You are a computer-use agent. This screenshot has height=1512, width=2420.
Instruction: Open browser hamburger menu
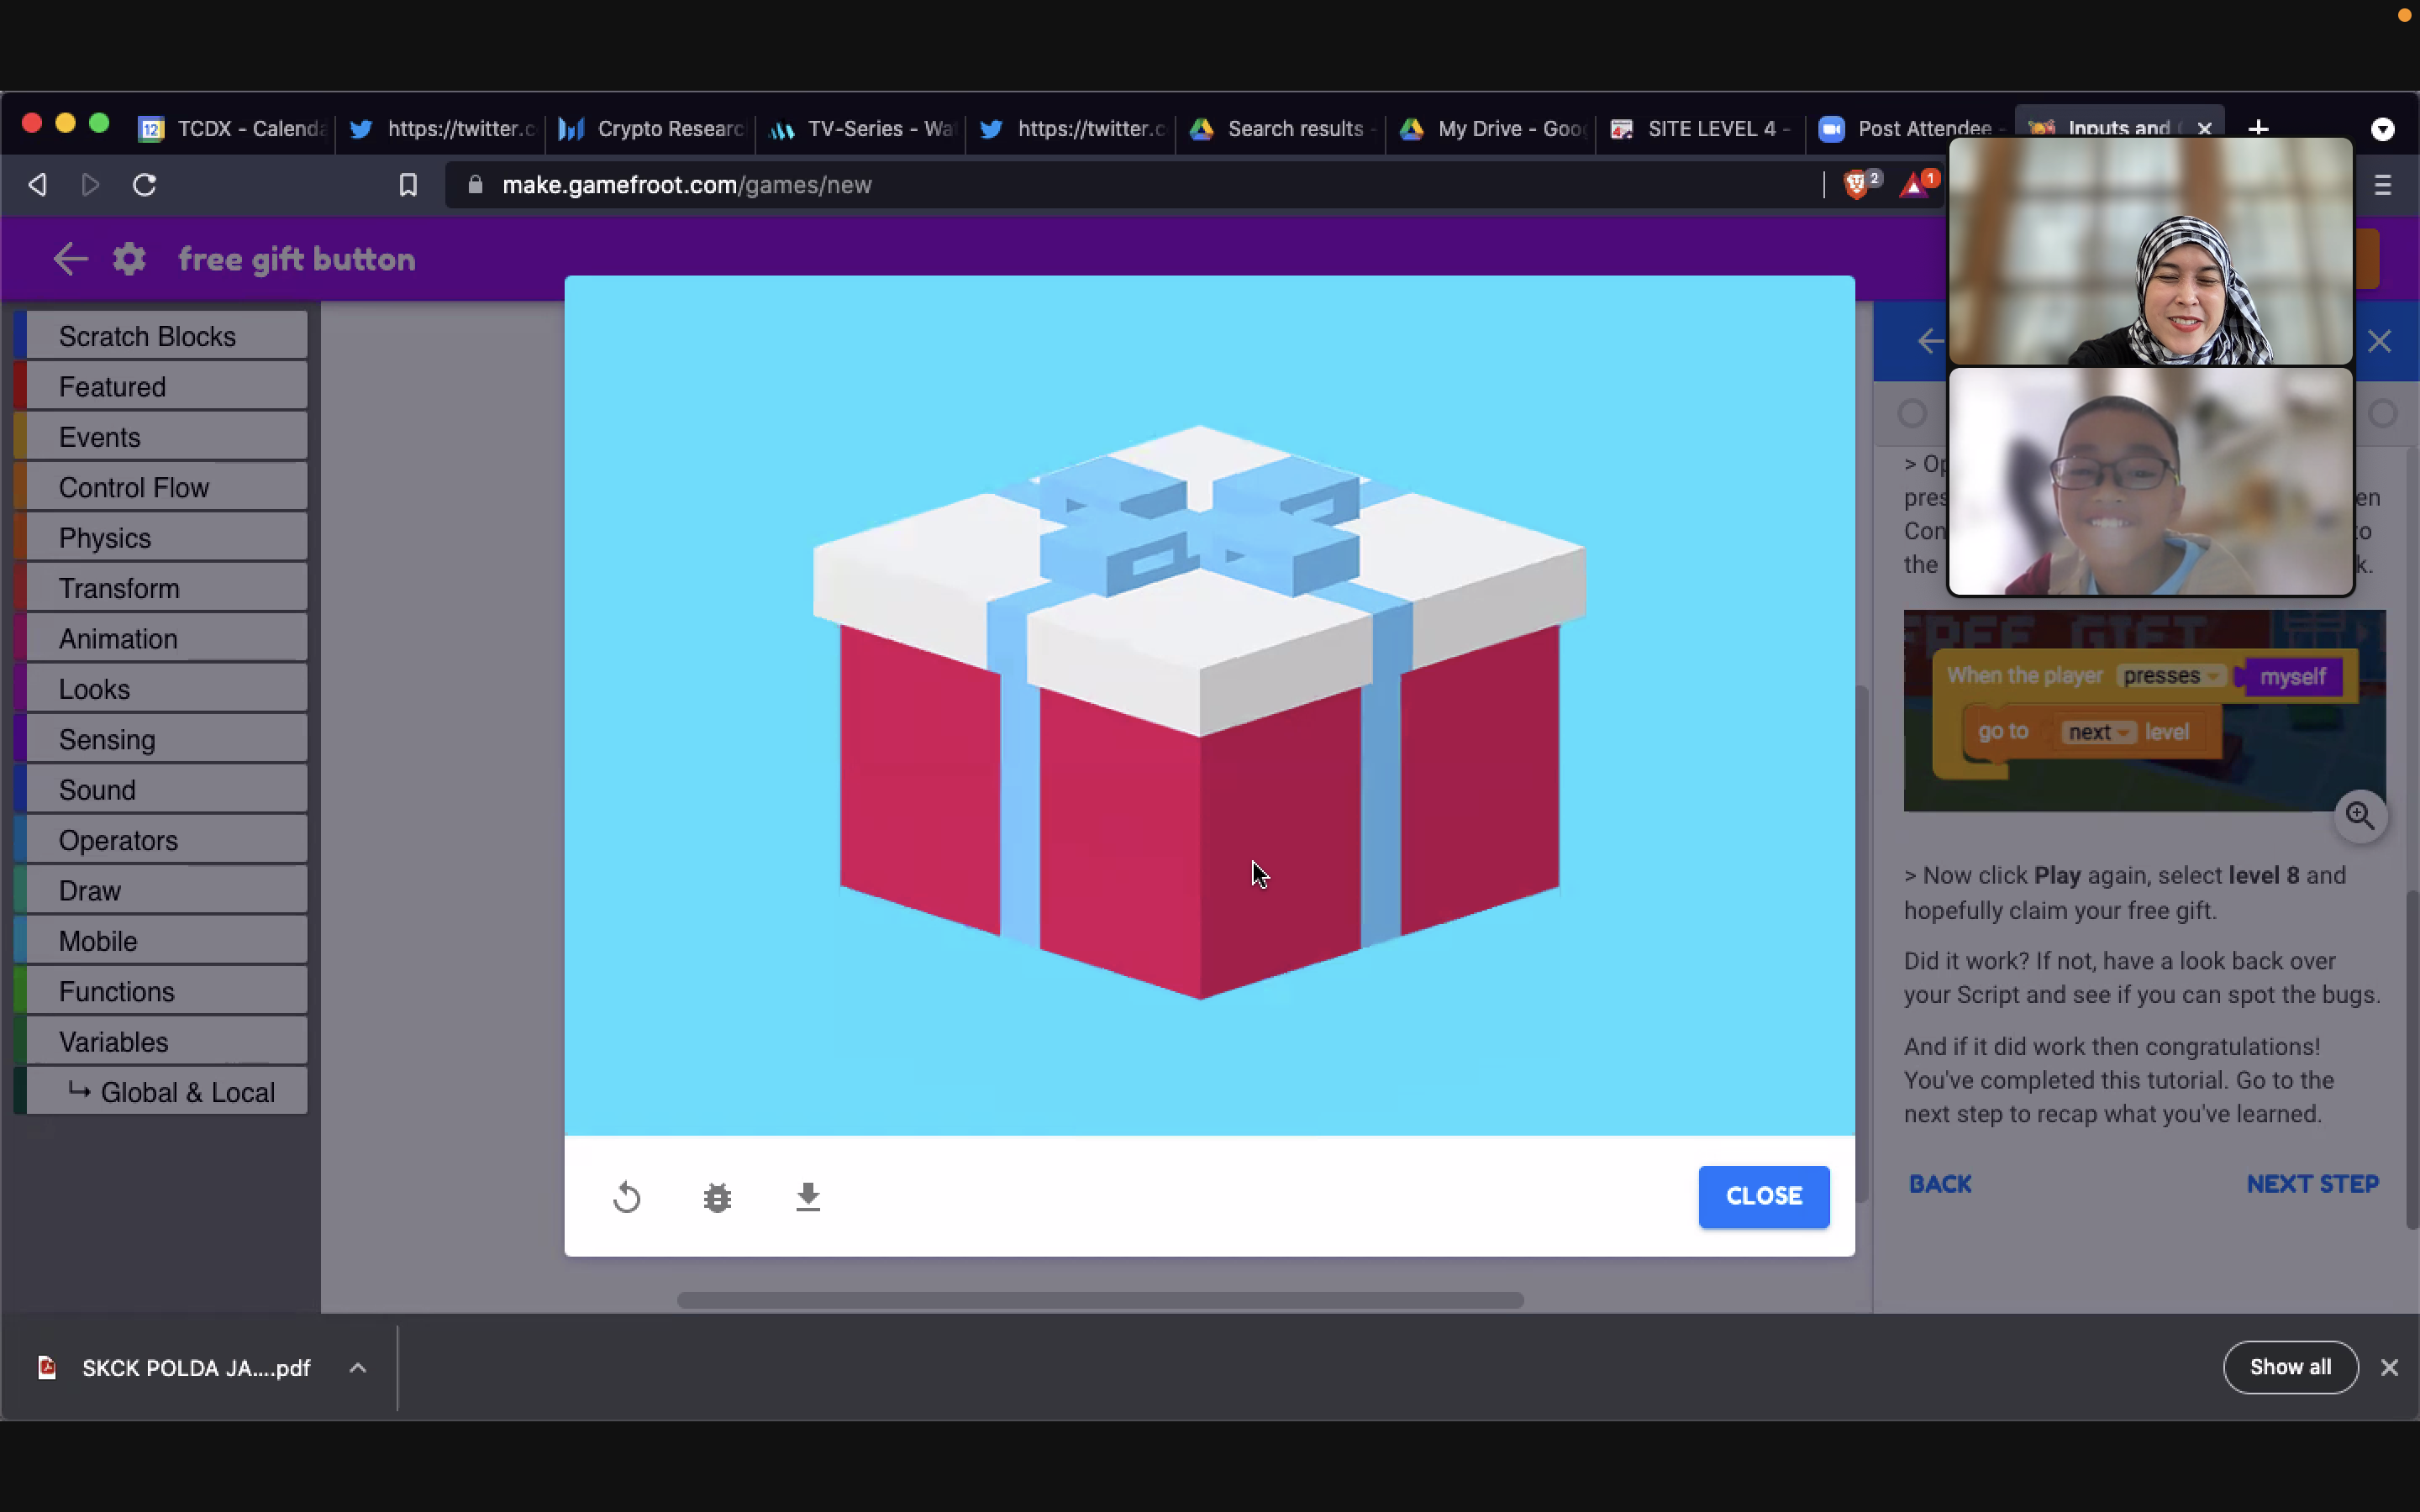click(x=2383, y=185)
